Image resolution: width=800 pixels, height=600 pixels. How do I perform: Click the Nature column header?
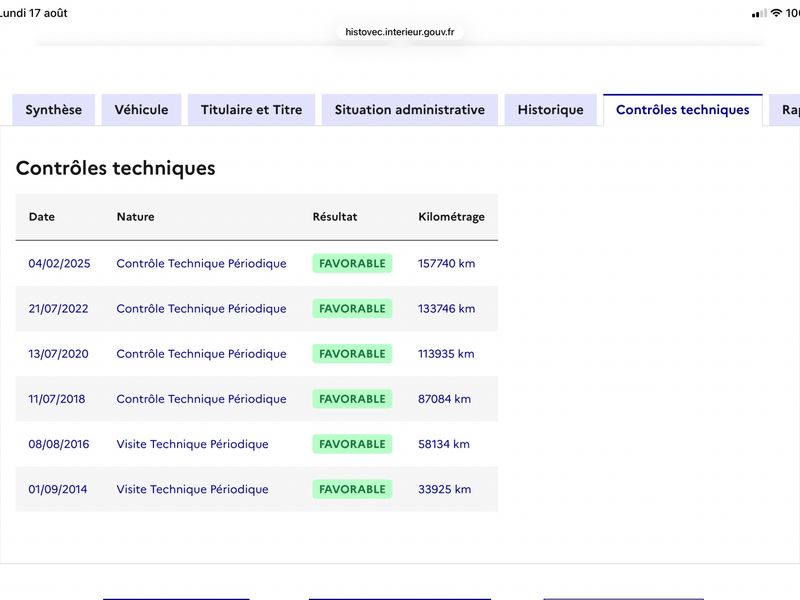pos(135,217)
